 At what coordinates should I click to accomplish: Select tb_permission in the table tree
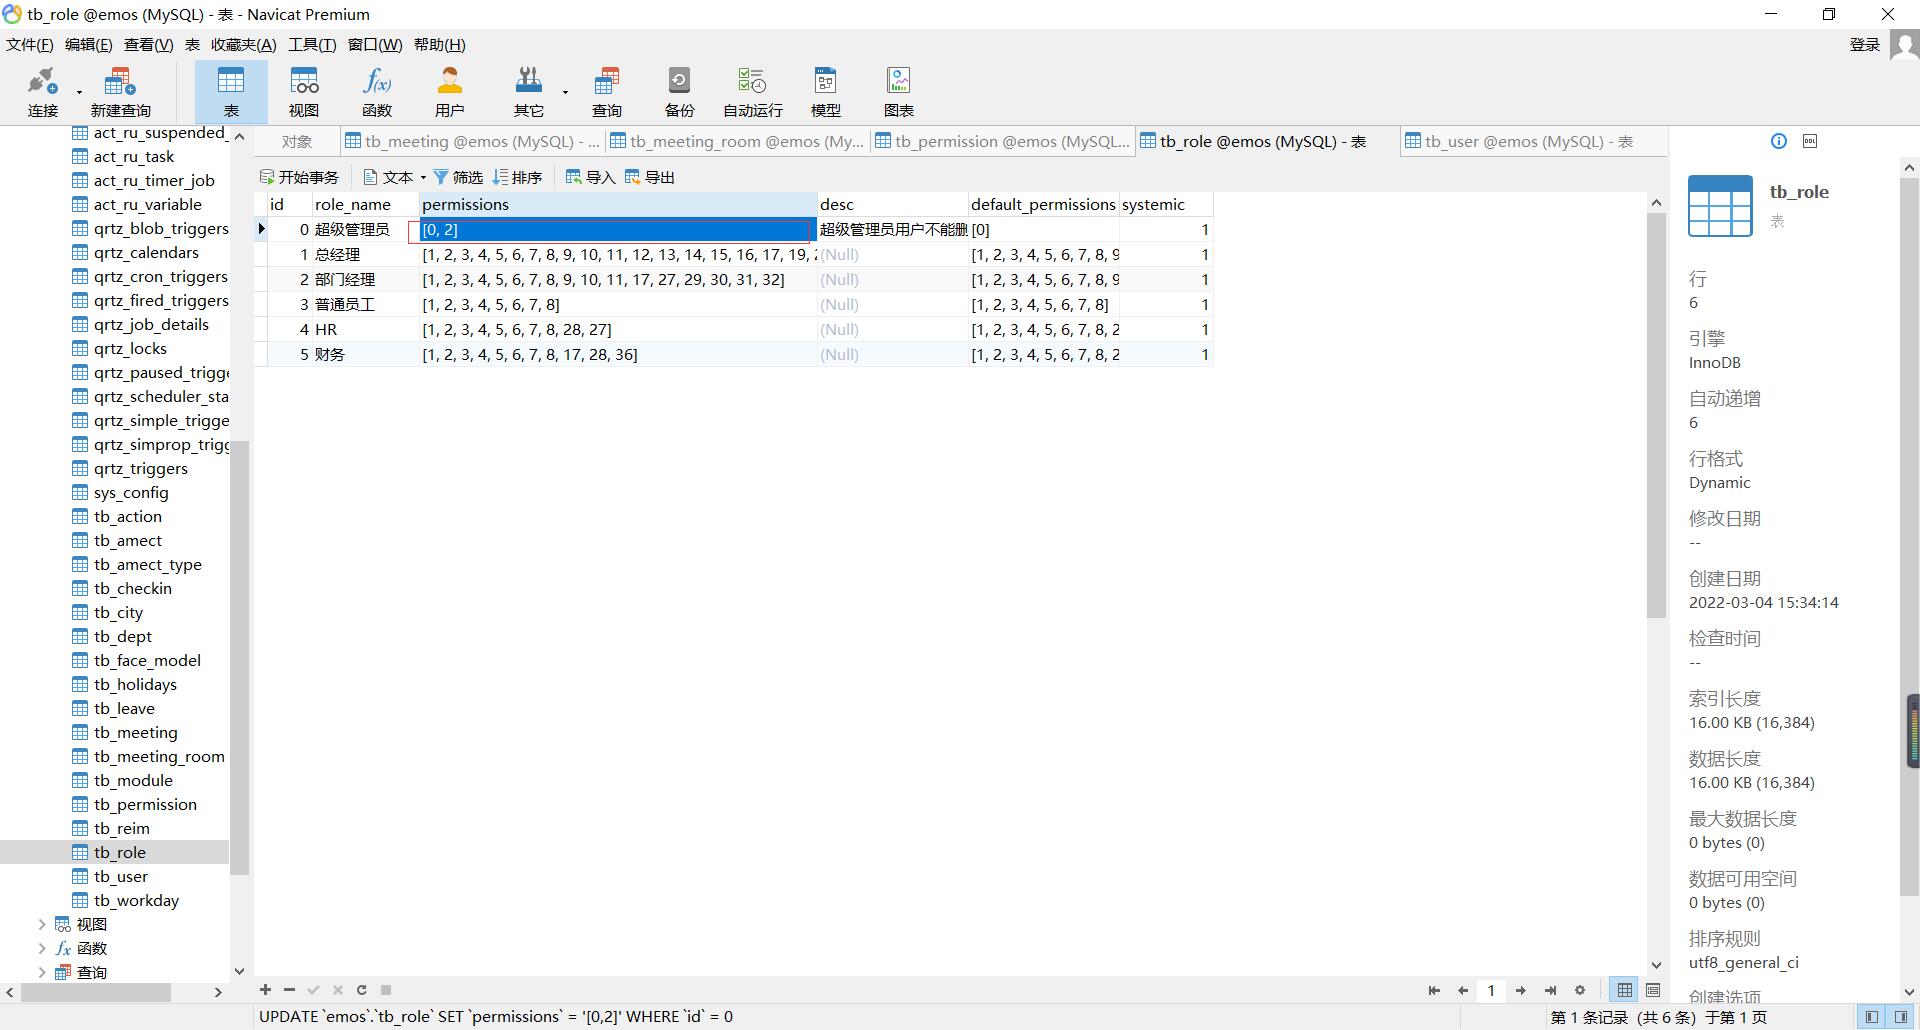tap(145, 804)
